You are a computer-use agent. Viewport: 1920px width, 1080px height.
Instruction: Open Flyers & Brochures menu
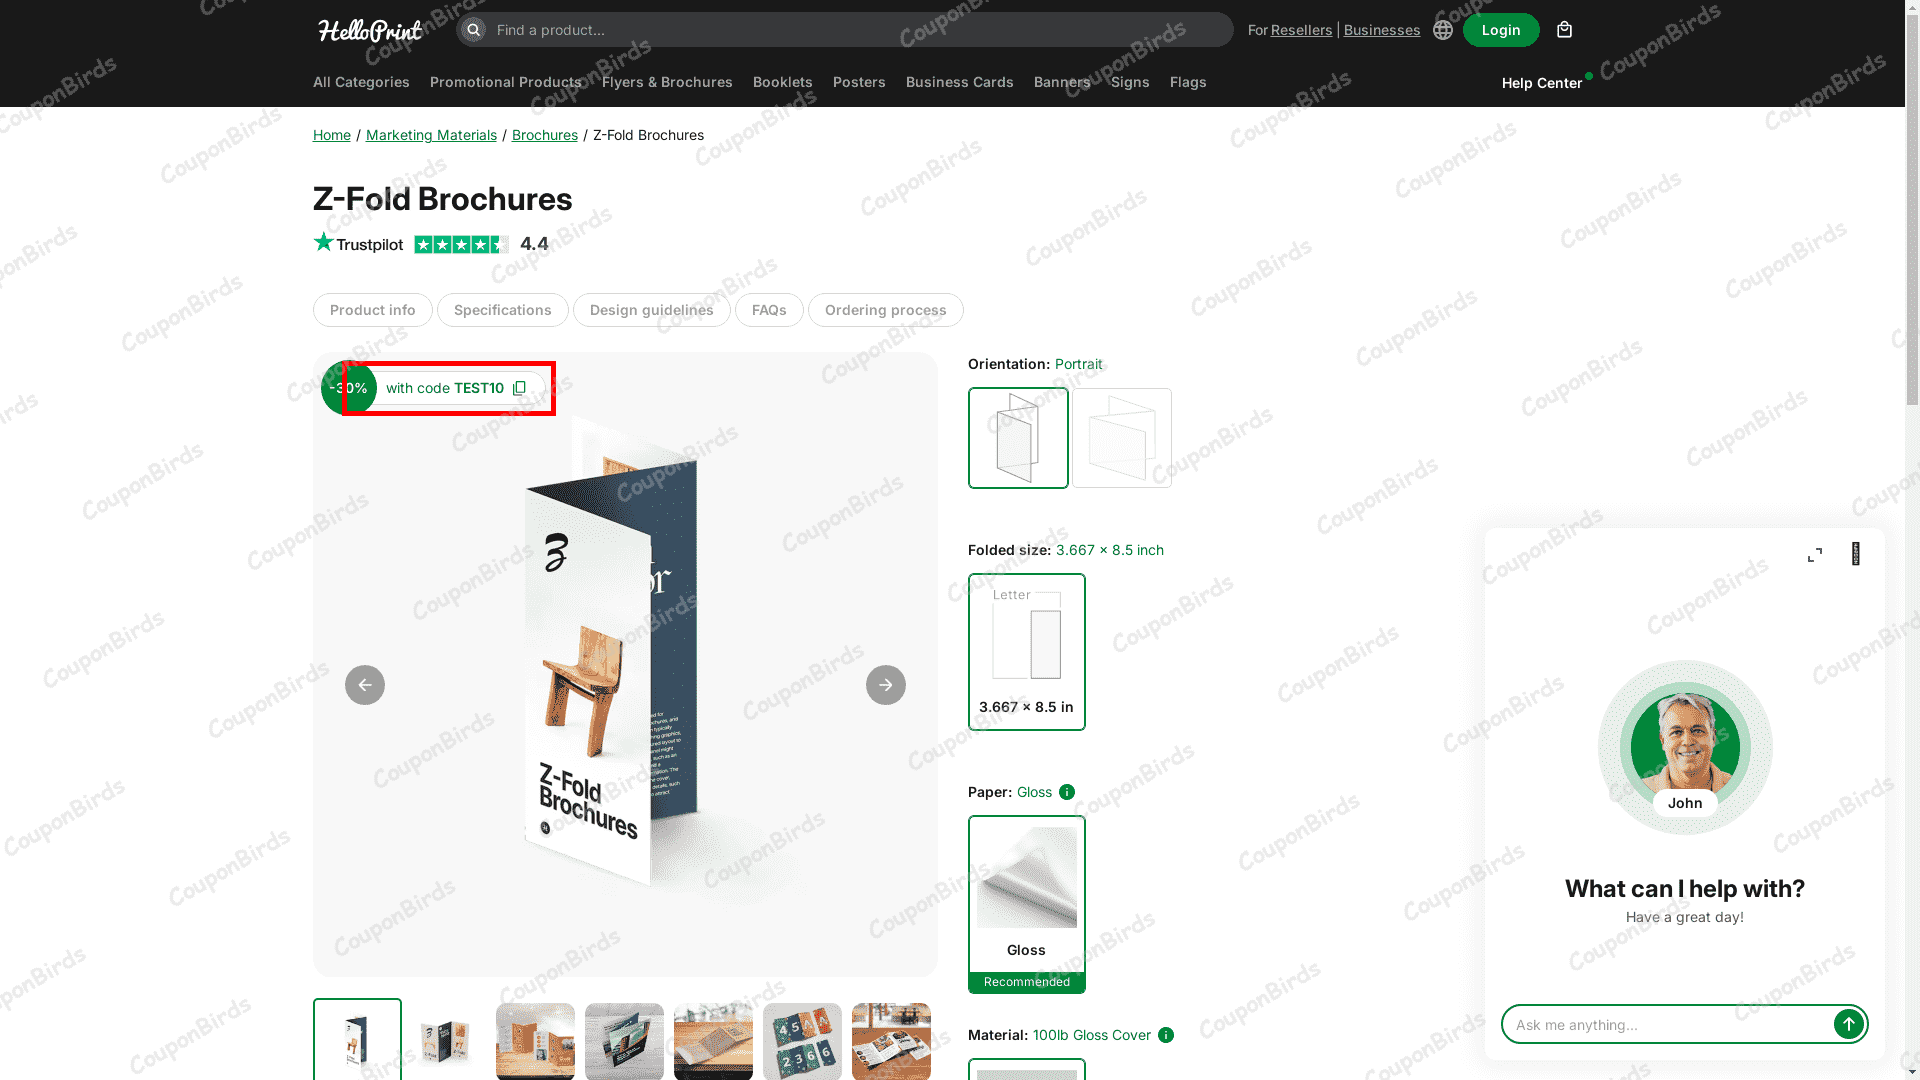click(667, 82)
